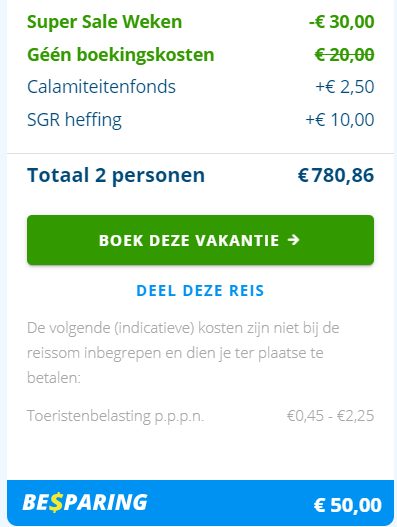
Task: Click the struck-through € 20,00 booking fee
Action: click(344, 54)
